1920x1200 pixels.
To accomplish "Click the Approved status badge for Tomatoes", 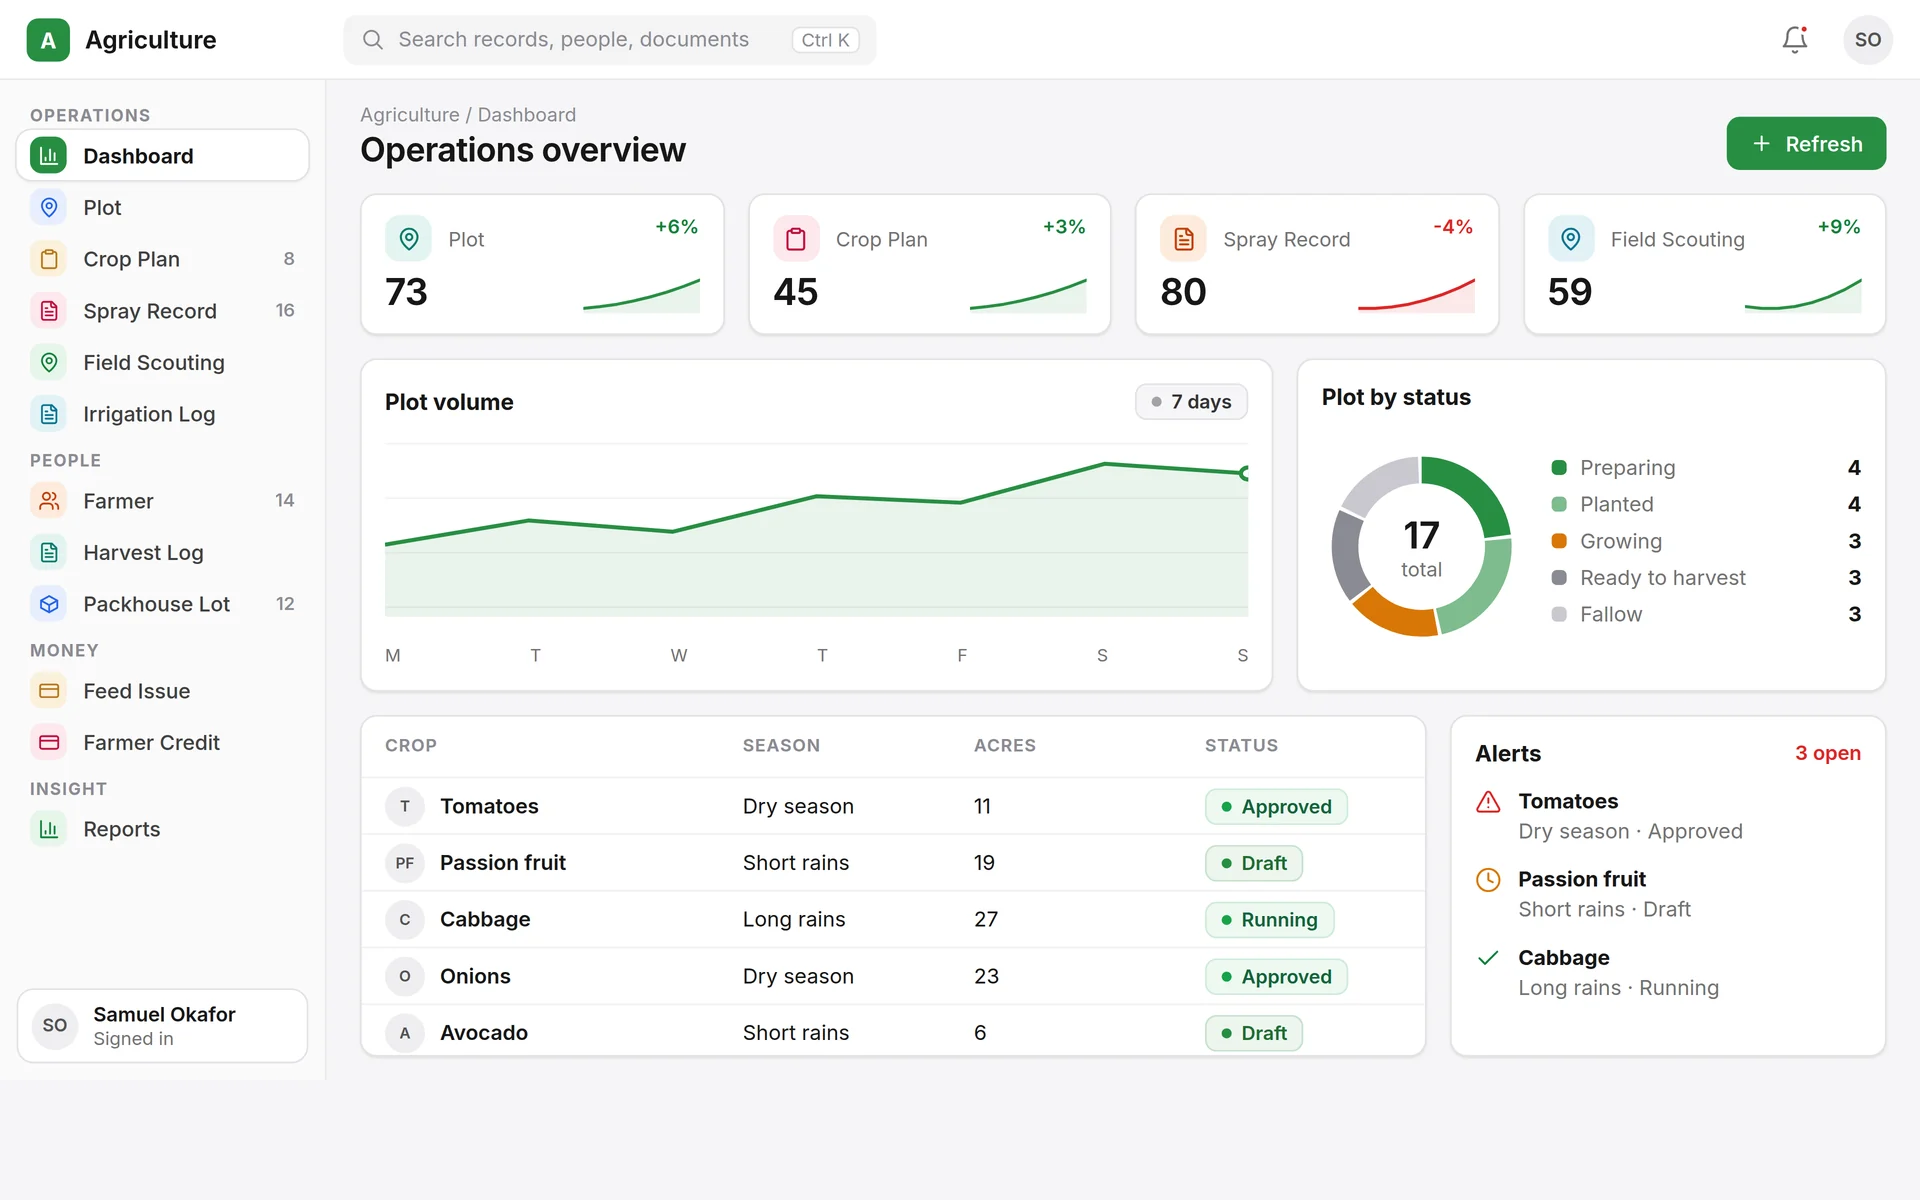I will [1276, 807].
